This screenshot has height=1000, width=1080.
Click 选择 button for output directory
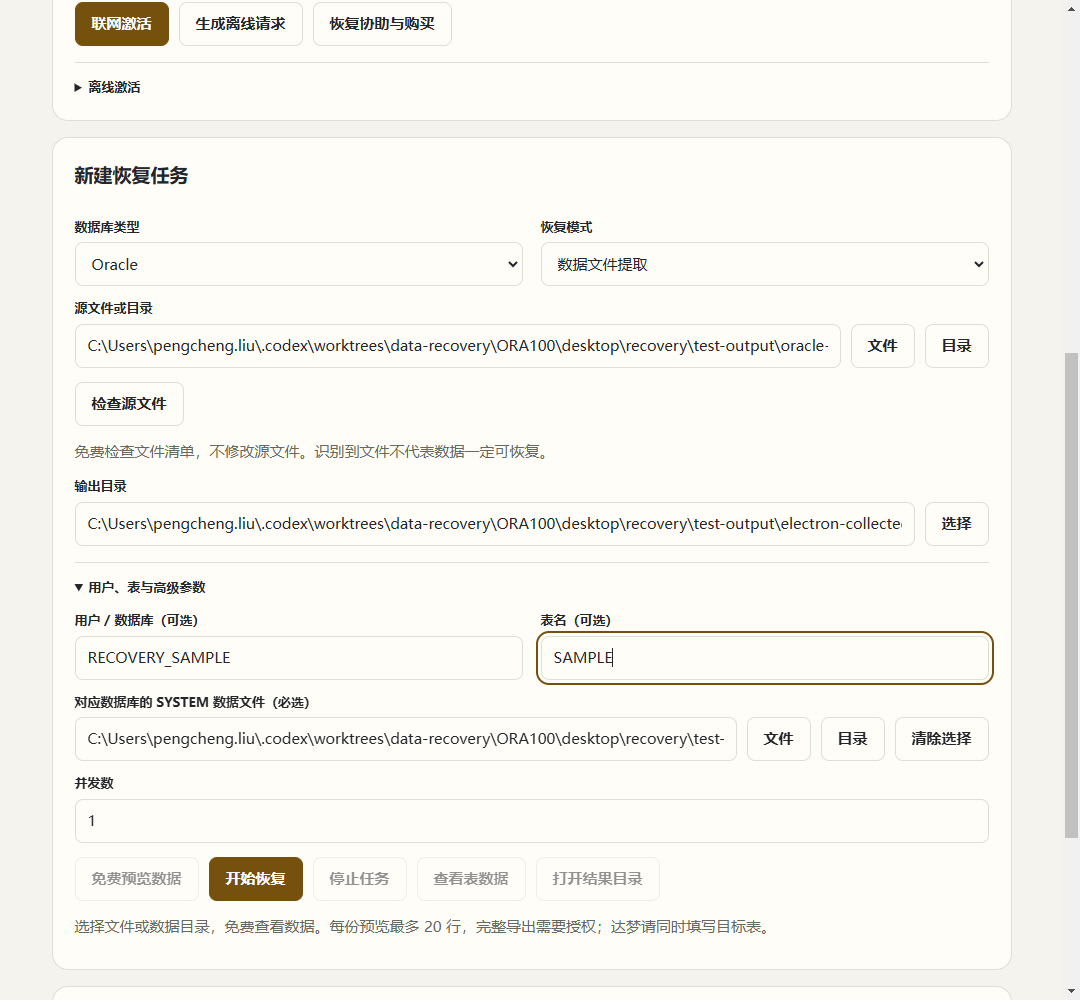coord(957,524)
